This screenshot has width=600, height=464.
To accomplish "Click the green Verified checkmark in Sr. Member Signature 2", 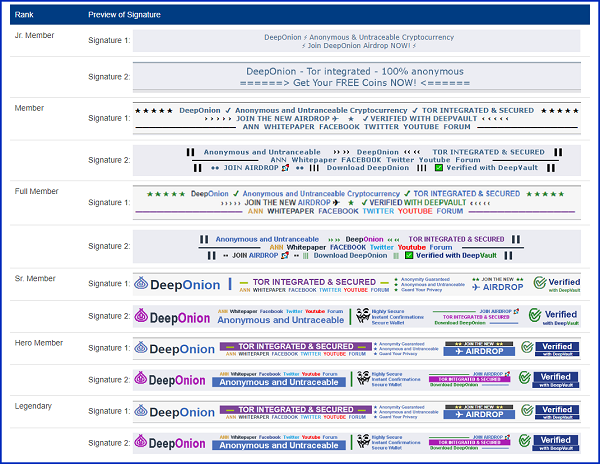I will pyautogui.click(x=535, y=315).
